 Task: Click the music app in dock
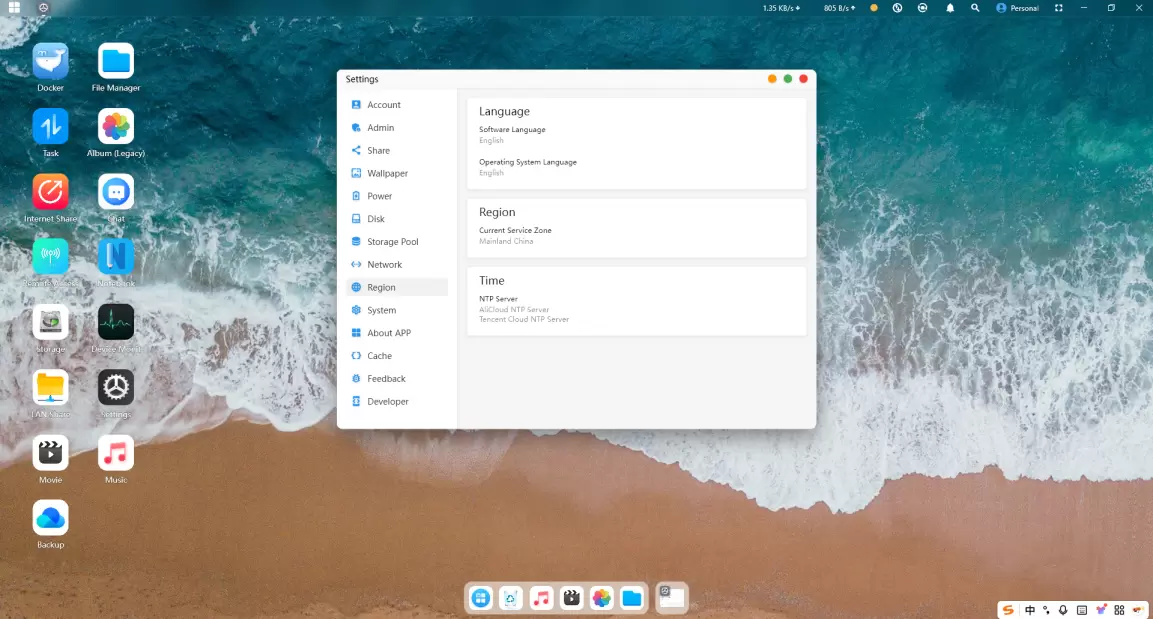point(541,598)
